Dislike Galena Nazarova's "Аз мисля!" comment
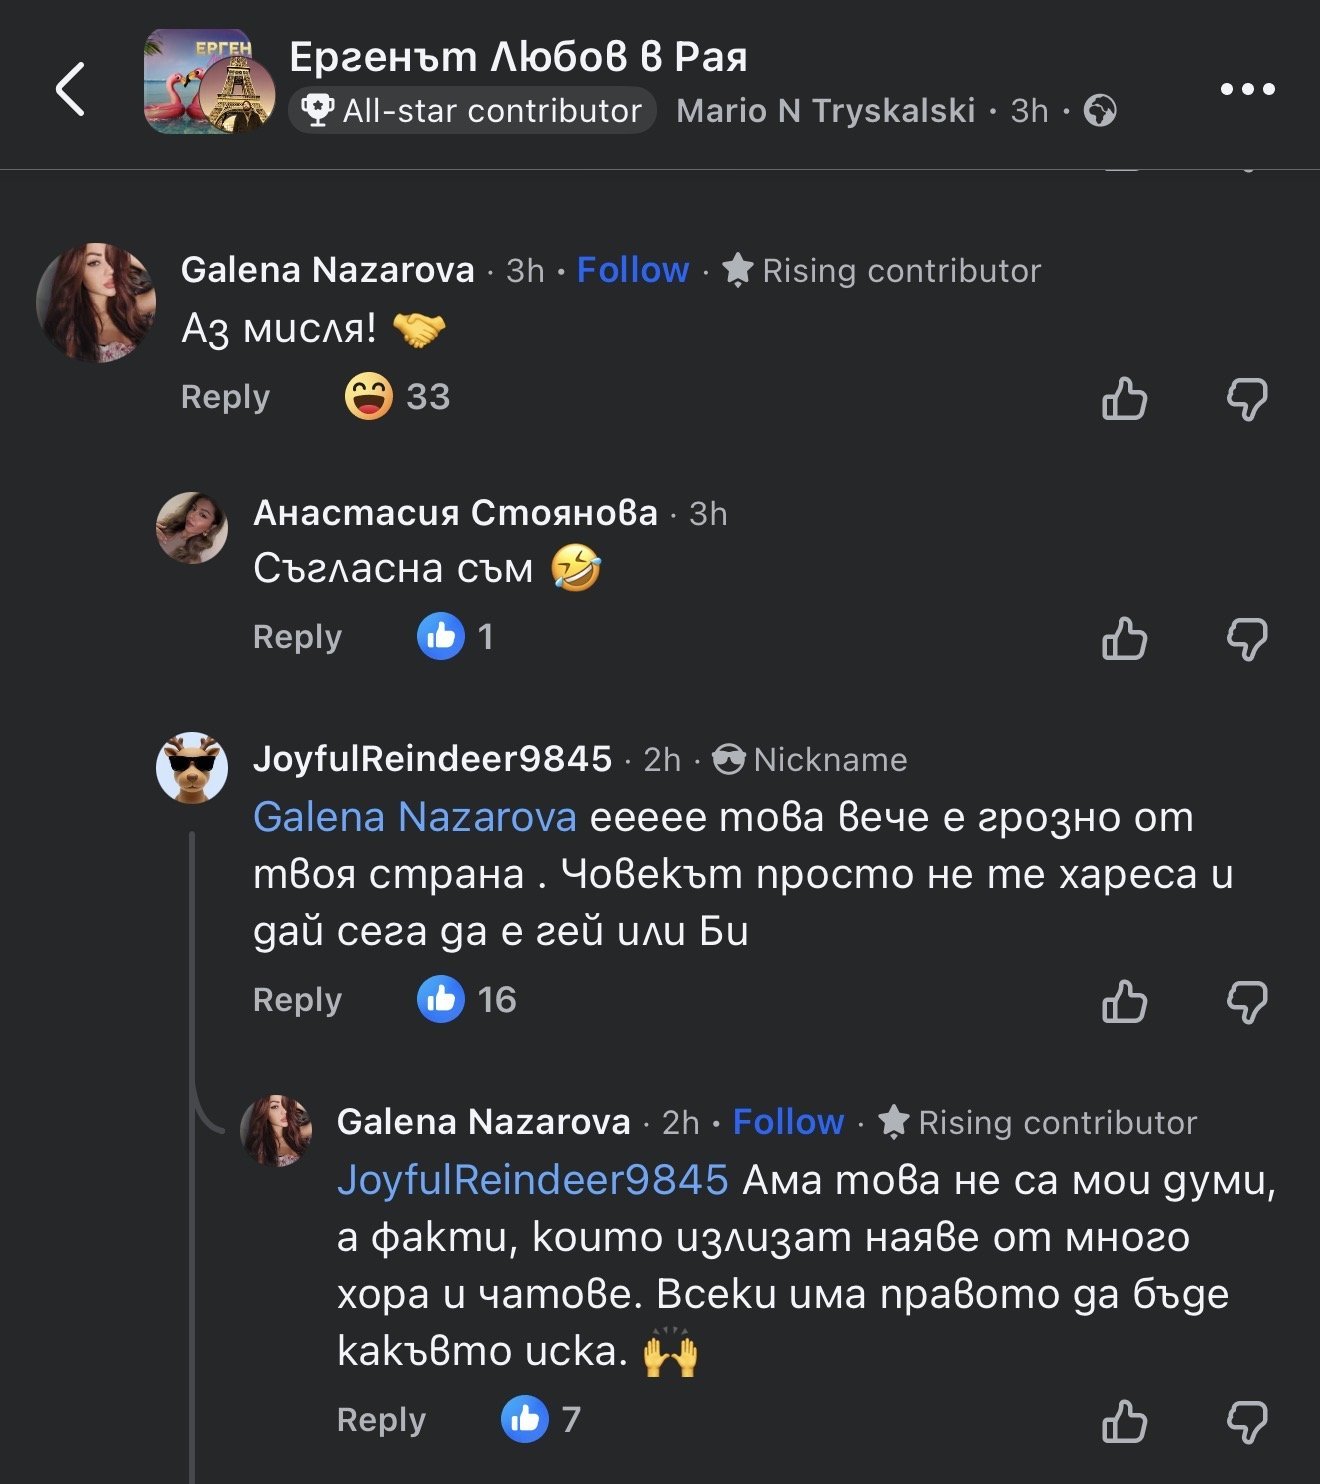Image resolution: width=1320 pixels, height=1484 pixels. tap(1247, 398)
